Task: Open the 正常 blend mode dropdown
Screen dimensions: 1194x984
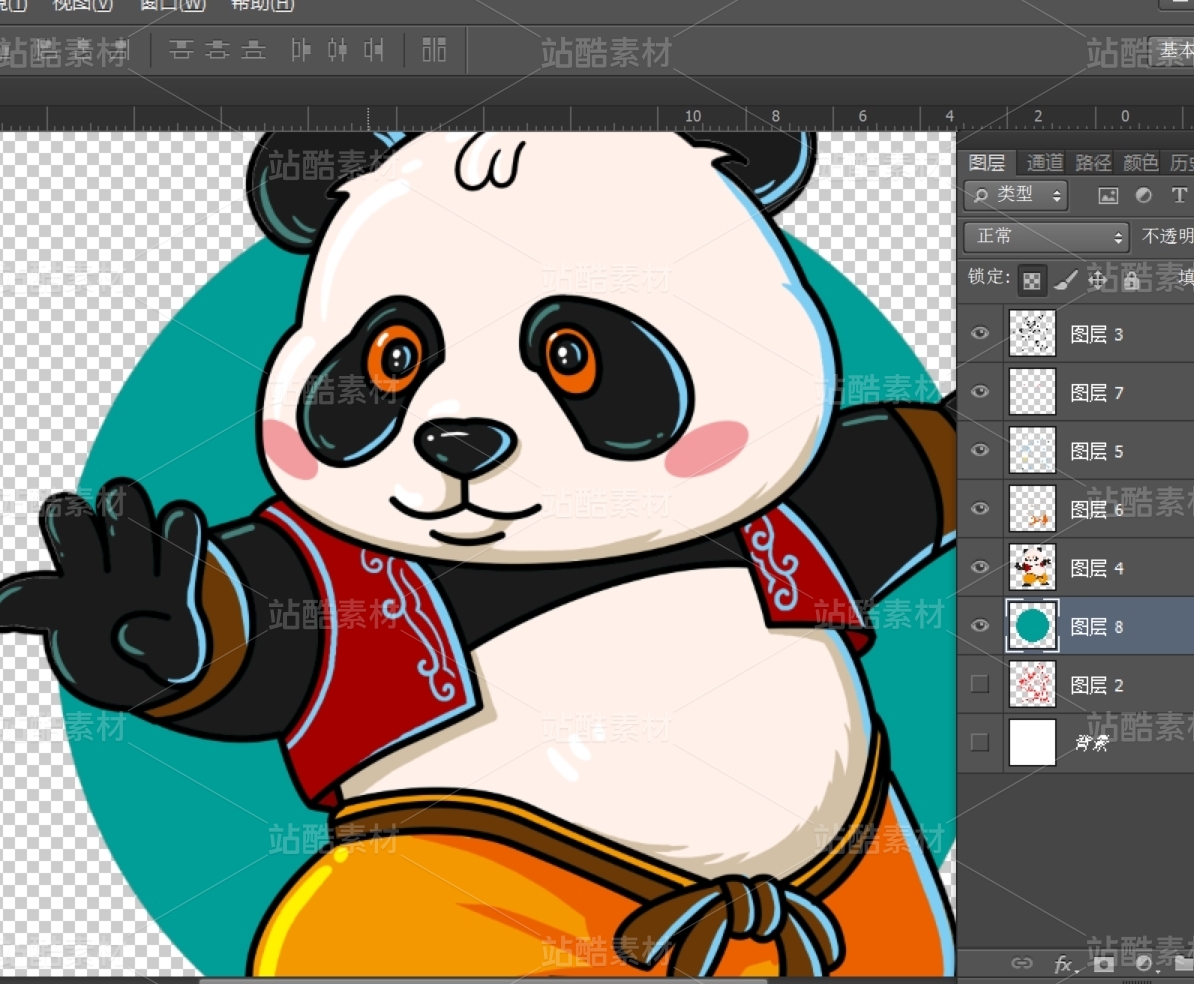Action: (1046, 236)
